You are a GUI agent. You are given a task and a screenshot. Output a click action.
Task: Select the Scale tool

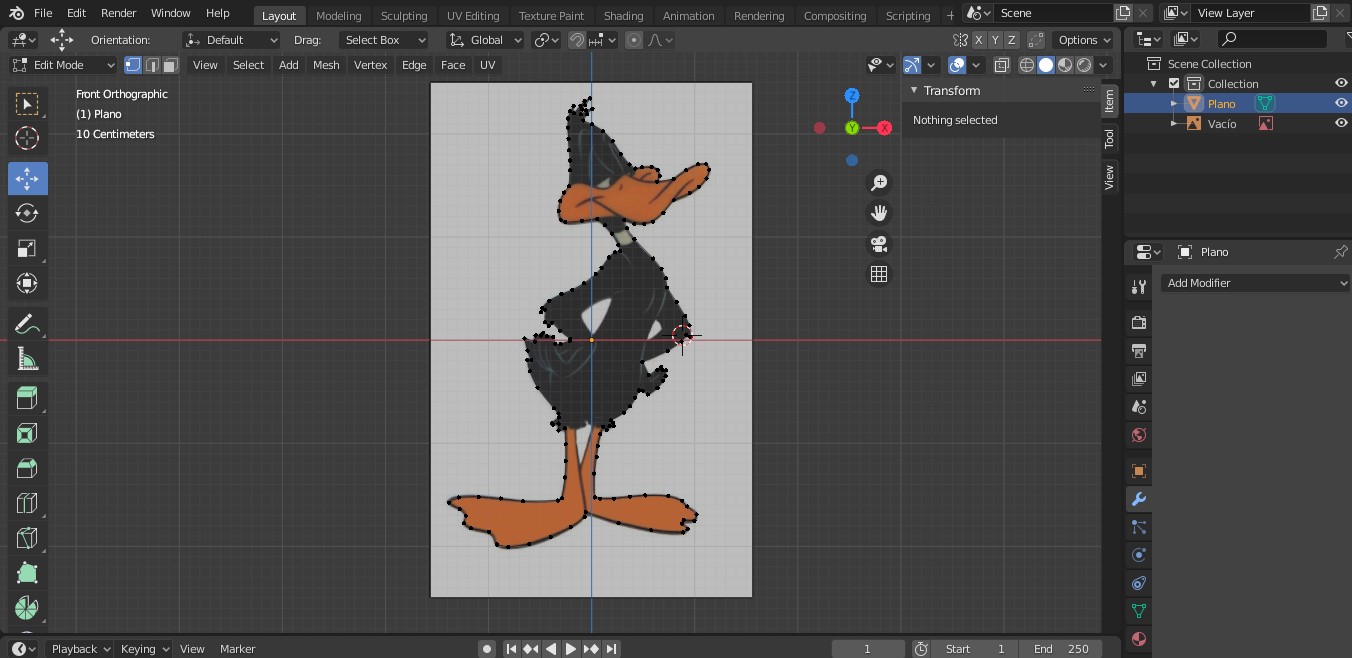(27, 249)
